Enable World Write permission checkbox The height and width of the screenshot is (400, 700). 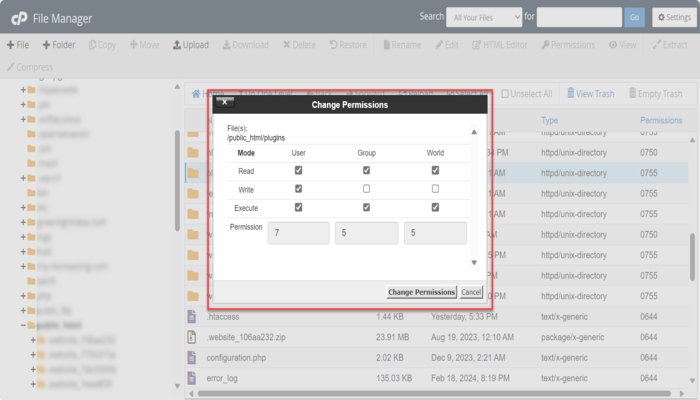[x=435, y=189]
